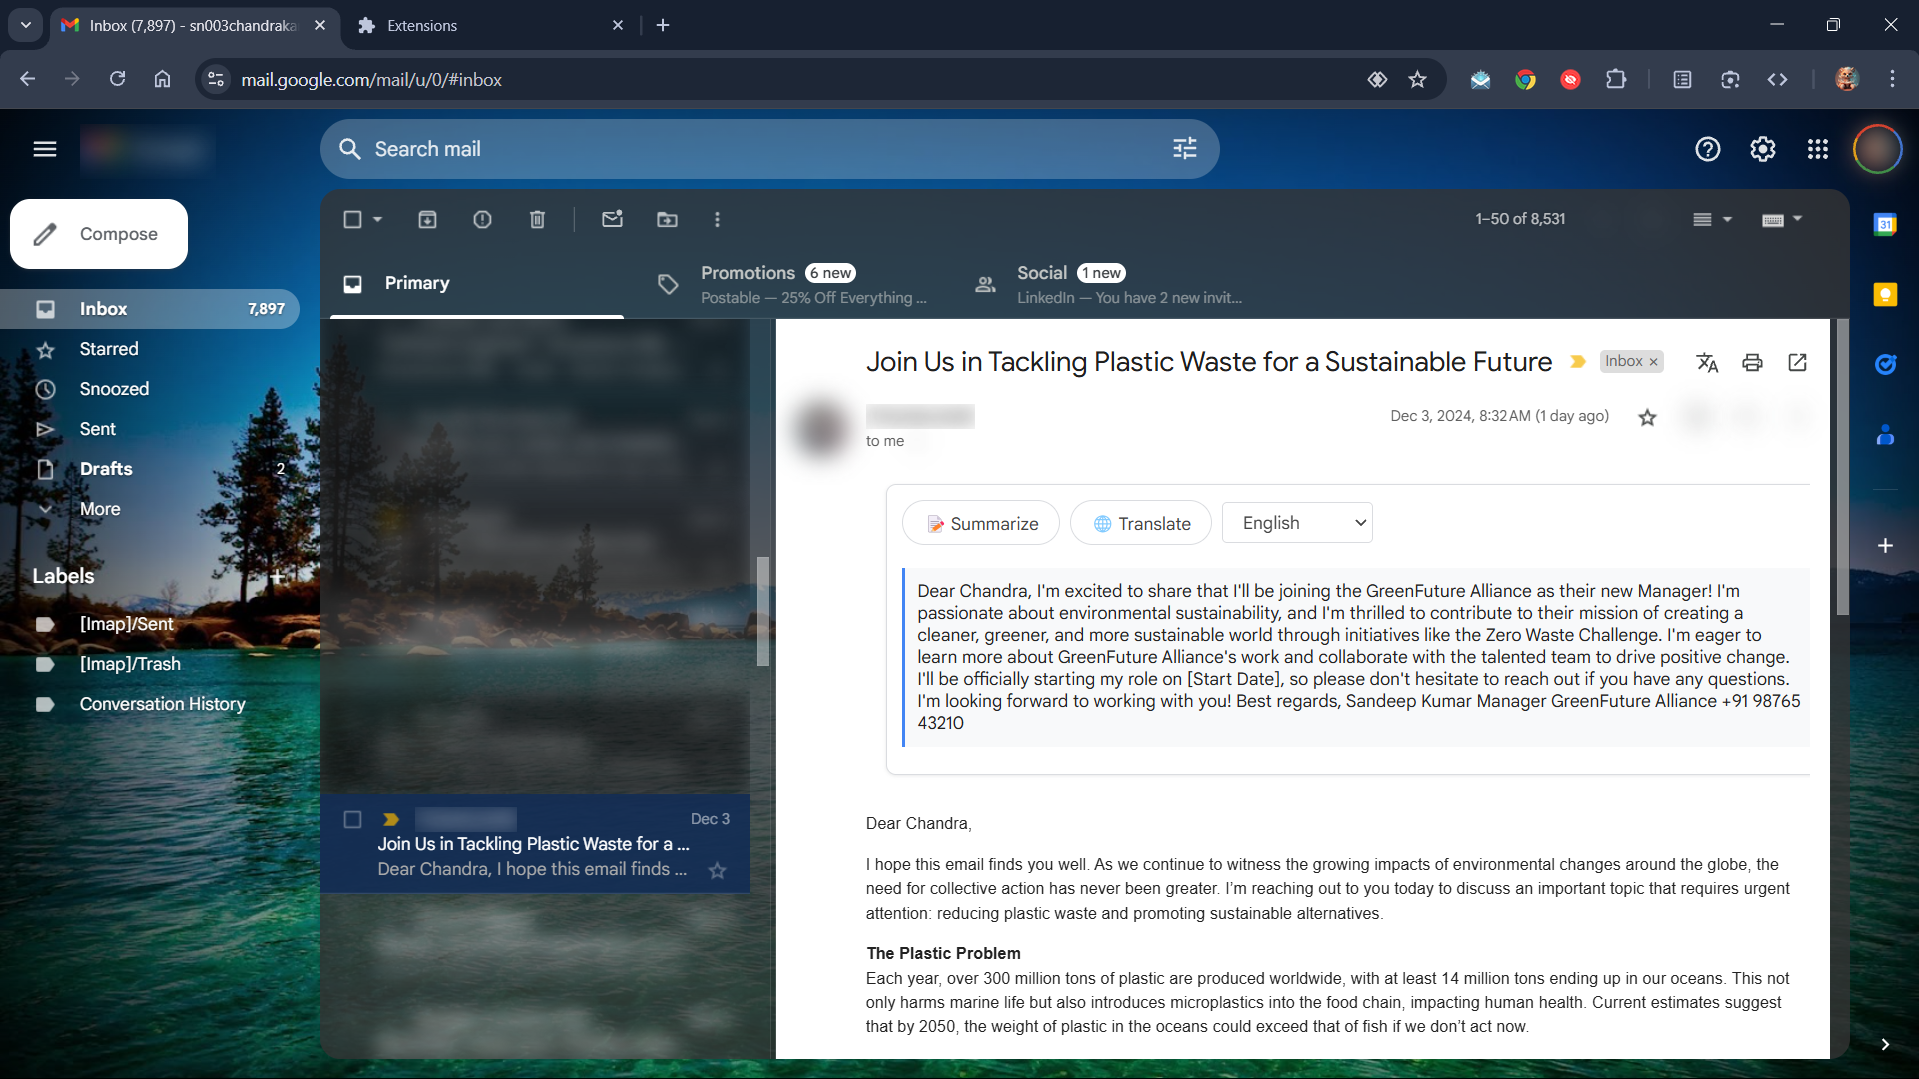Open Google Calendar side panel
Viewport: 1919px width, 1079px height.
pos(1885,224)
